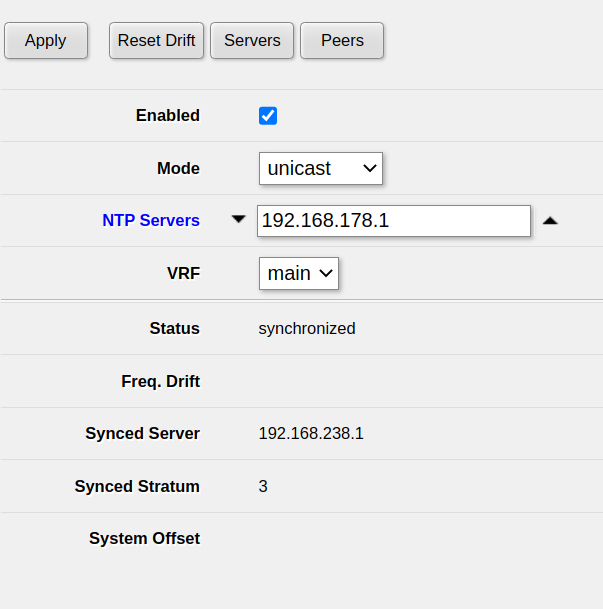Click the Apply button
Image resolution: width=603 pixels, height=609 pixels.
[46, 40]
